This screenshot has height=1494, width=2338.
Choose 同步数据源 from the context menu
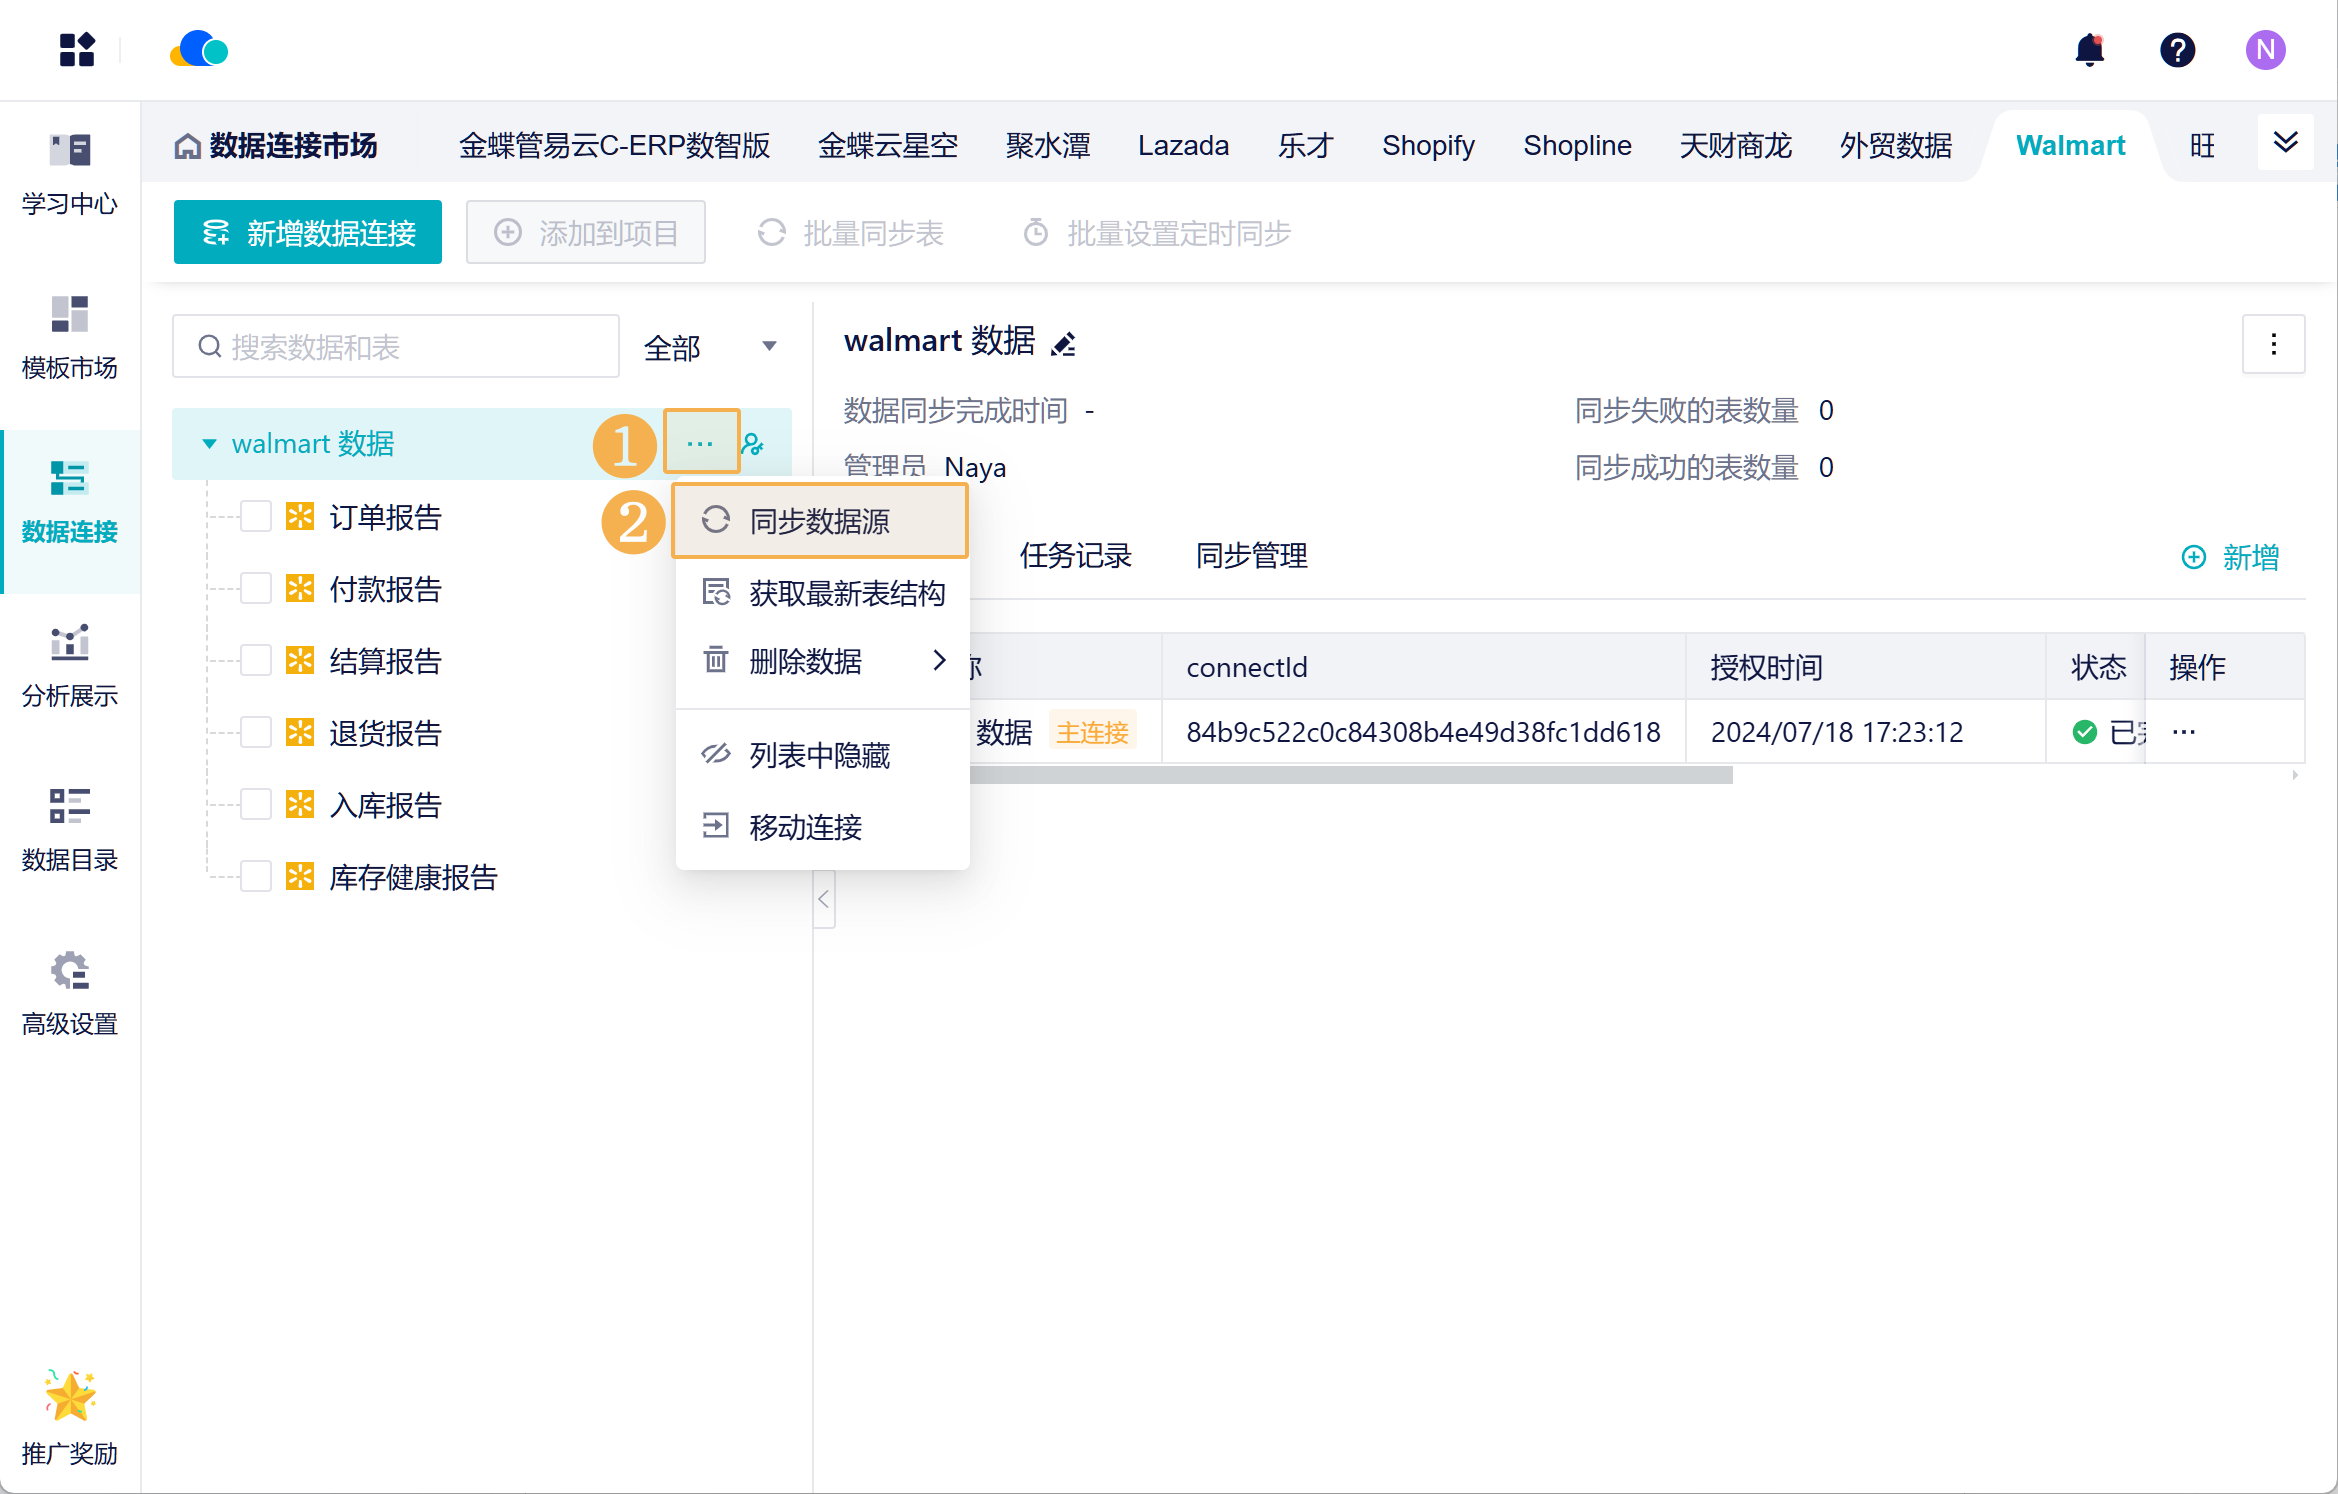tap(819, 521)
